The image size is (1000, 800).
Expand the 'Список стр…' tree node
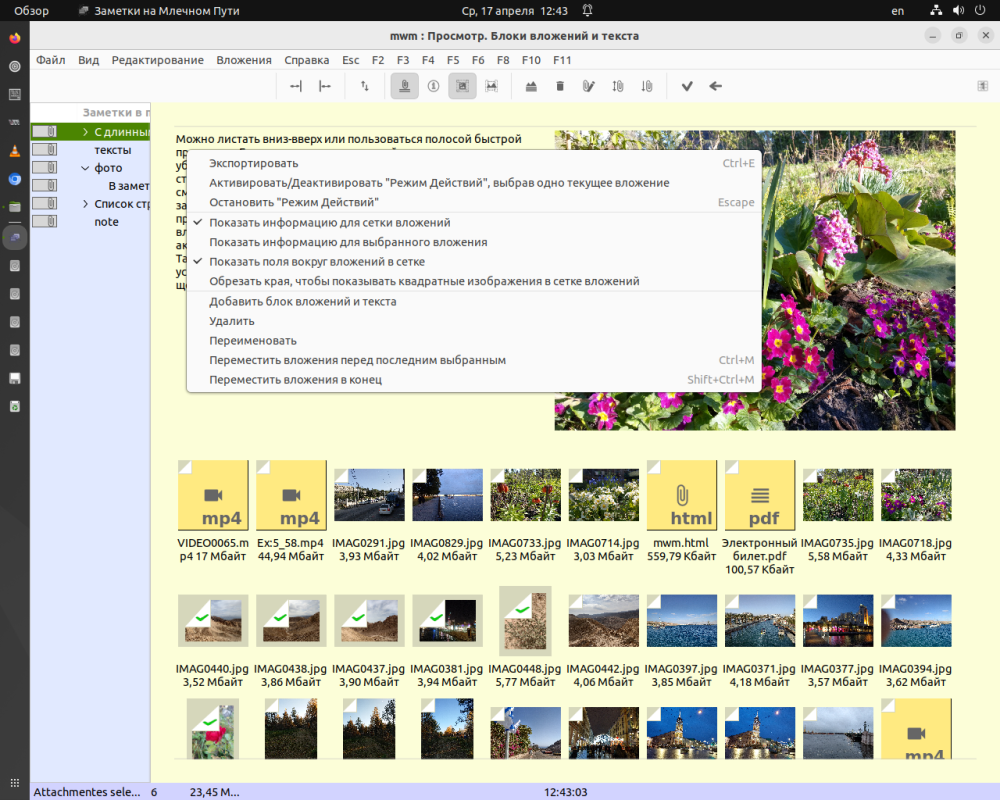pyautogui.click(x=86, y=204)
